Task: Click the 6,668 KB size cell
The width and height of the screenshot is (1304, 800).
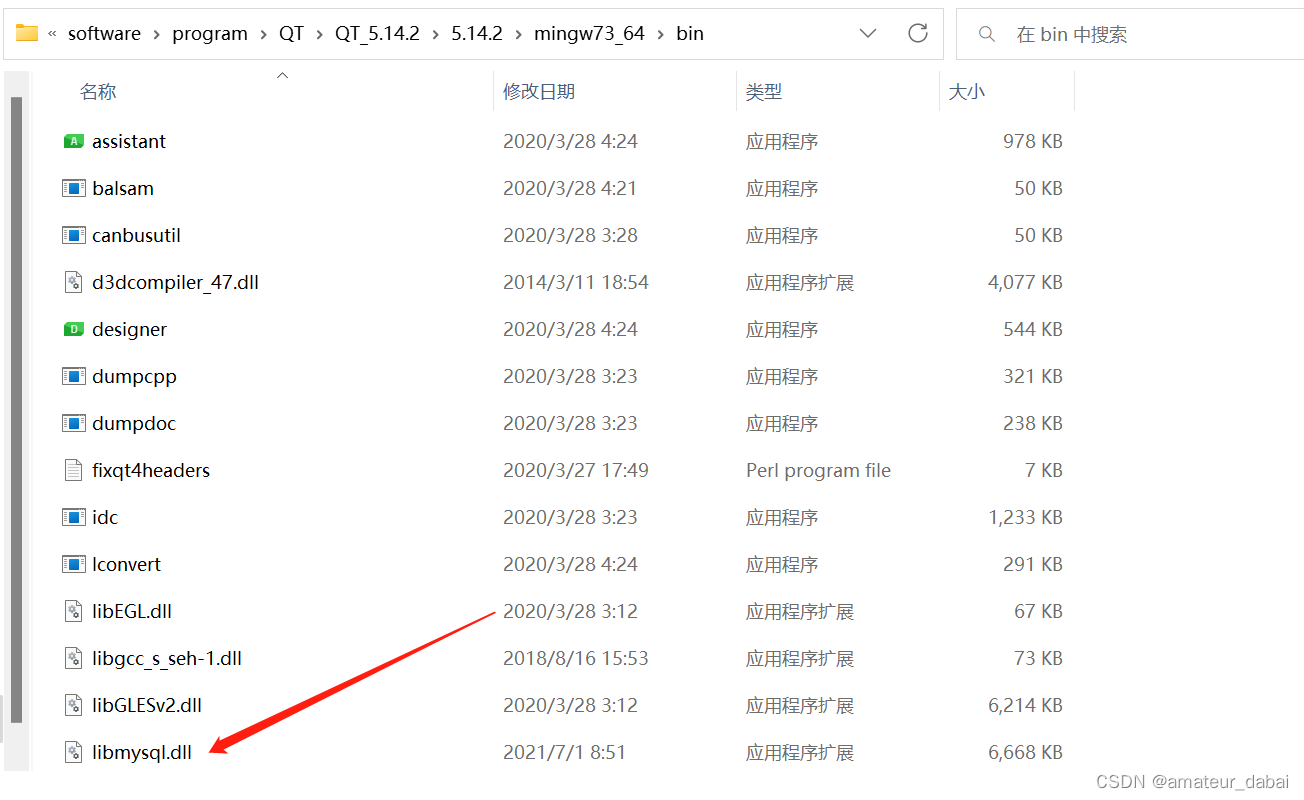Action: (x=1025, y=752)
